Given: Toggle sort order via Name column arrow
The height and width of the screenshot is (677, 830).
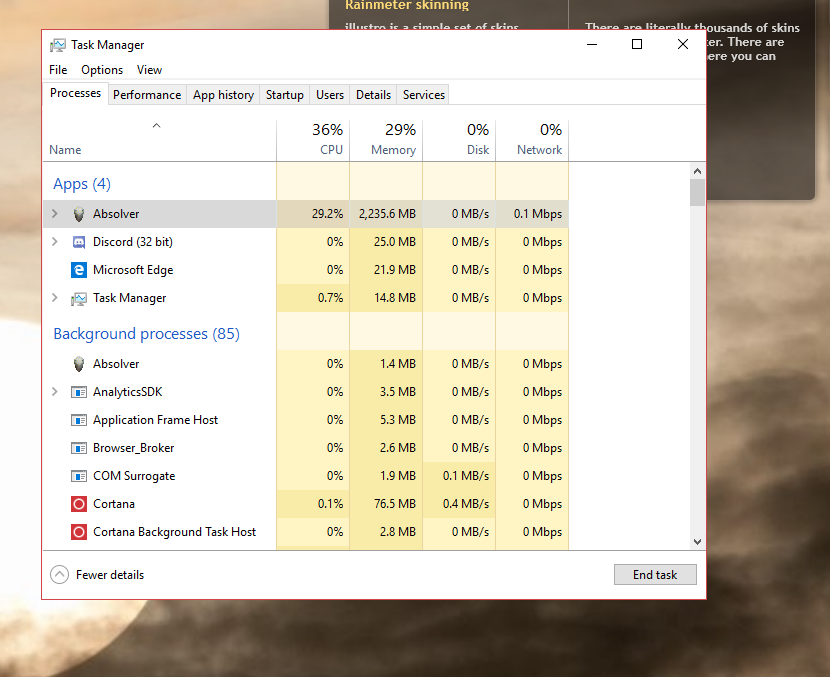Looking at the screenshot, I should coord(156,125).
